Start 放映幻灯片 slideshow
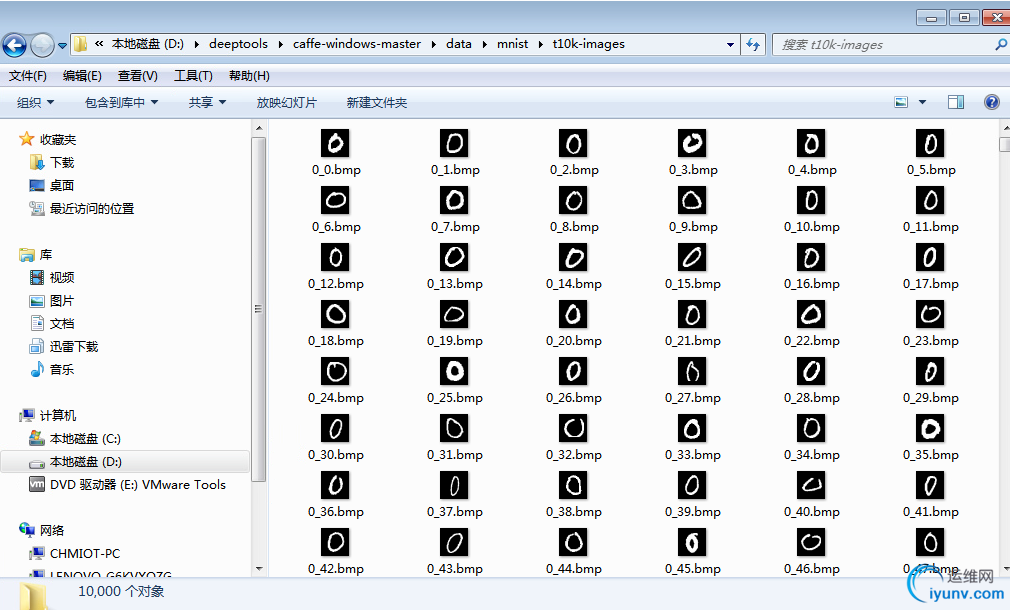Image resolution: width=1010 pixels, height=610 pixels. (x=287, y=102)
